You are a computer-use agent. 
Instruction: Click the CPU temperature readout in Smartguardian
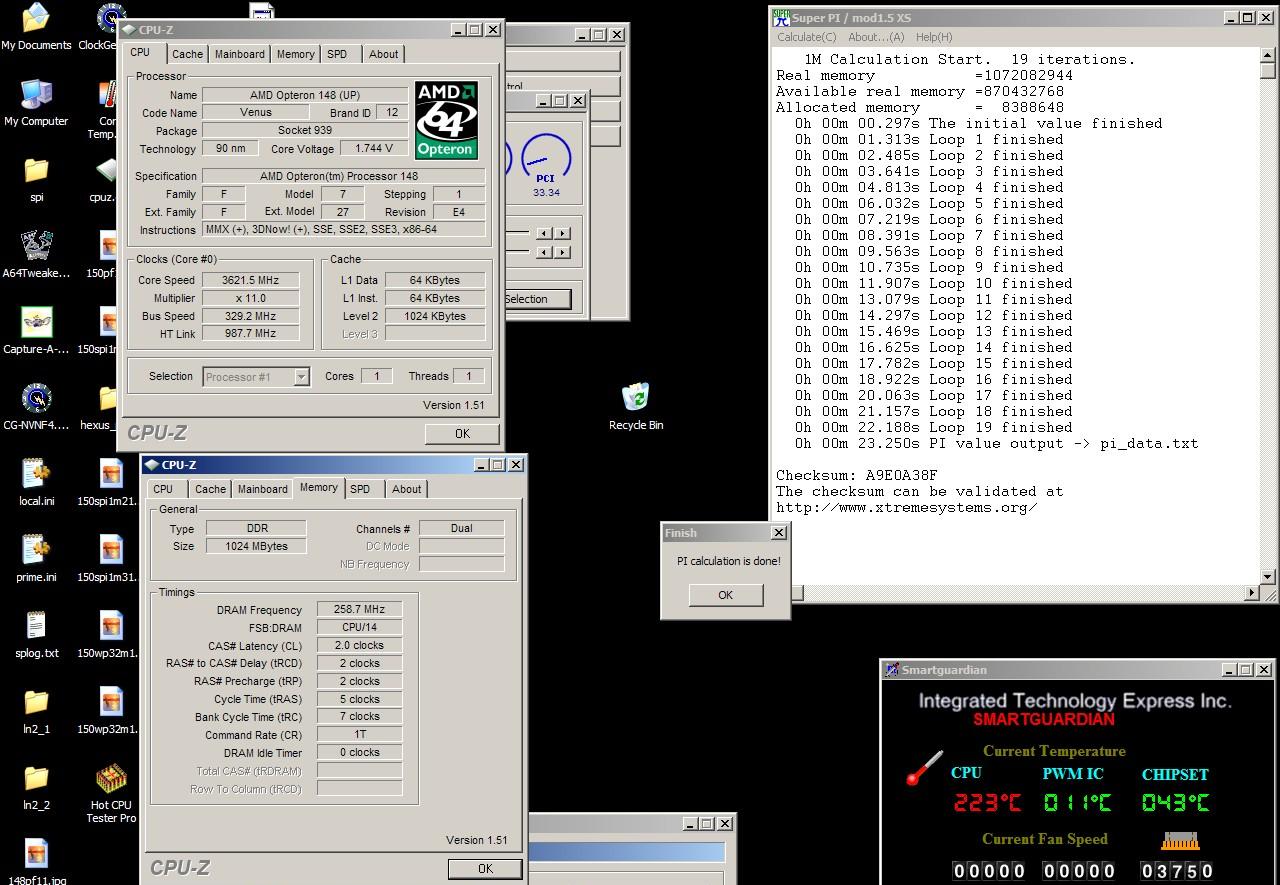click(988, 802)
